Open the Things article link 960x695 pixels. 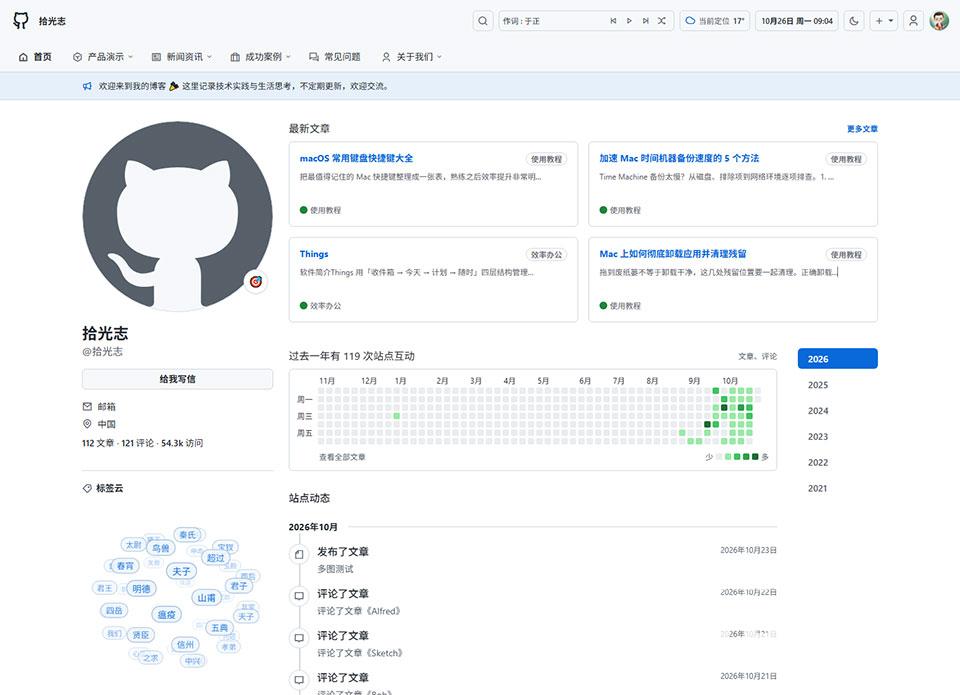(314, 254)
